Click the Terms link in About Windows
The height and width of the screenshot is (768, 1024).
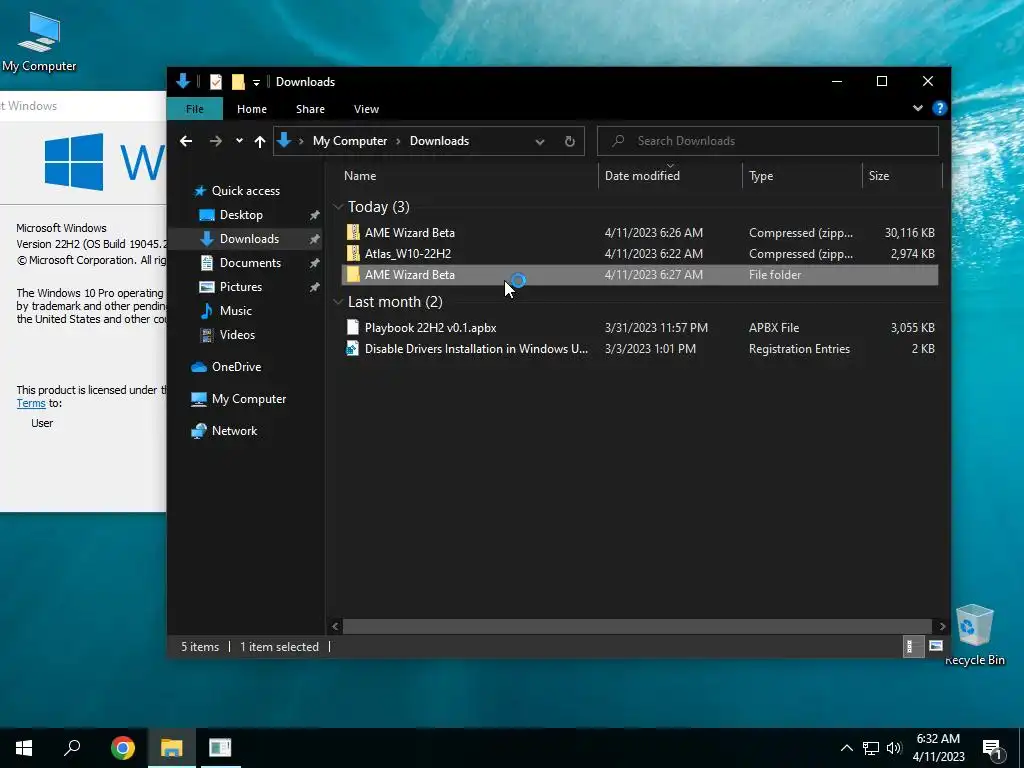pyautogui.click(x=31, y=404)
